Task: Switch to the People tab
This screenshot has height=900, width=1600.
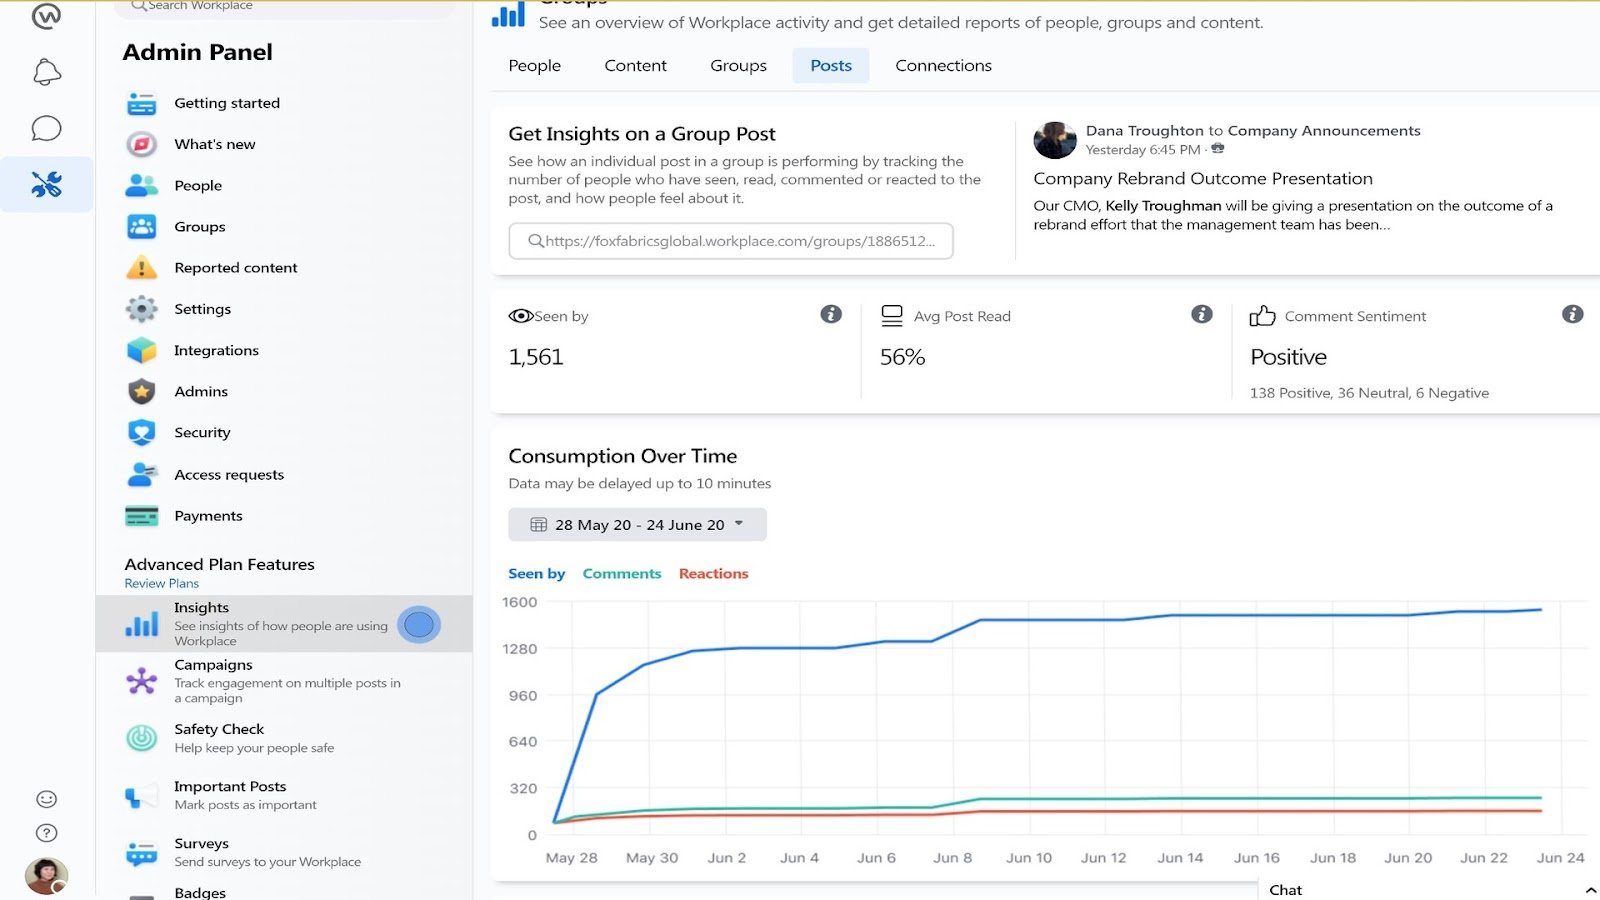Action: [x=534, y=65]
